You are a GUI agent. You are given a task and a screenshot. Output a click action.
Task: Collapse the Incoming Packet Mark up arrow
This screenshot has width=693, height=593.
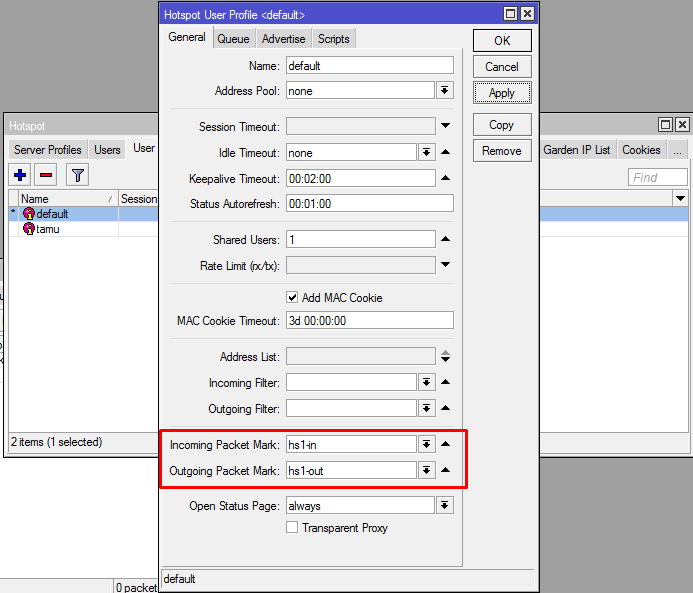coord(446,444)
